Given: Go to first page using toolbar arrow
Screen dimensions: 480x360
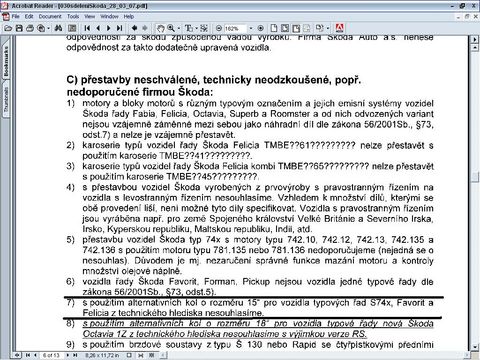Looking at the screenshot, I should [87, 28].
